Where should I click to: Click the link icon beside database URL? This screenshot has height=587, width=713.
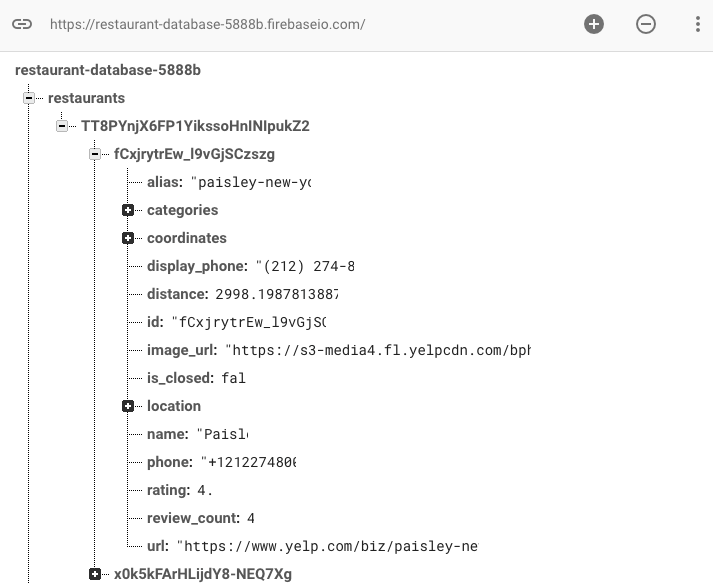(x=22, y=24)
